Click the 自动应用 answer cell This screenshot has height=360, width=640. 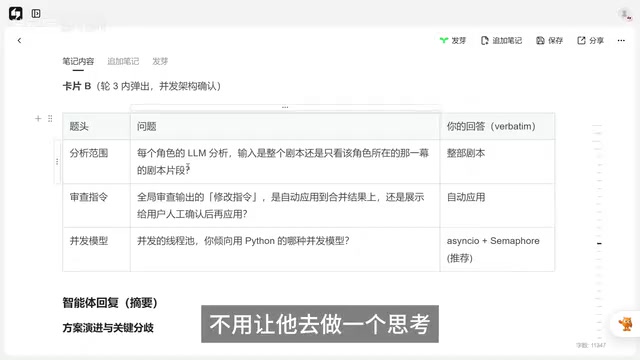497,205
